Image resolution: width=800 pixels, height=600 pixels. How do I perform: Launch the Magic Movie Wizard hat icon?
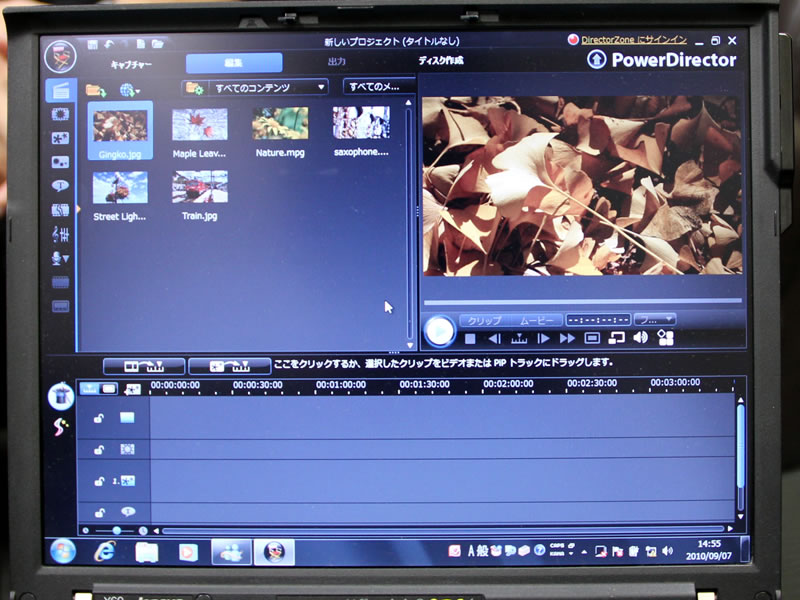(60, 396)
